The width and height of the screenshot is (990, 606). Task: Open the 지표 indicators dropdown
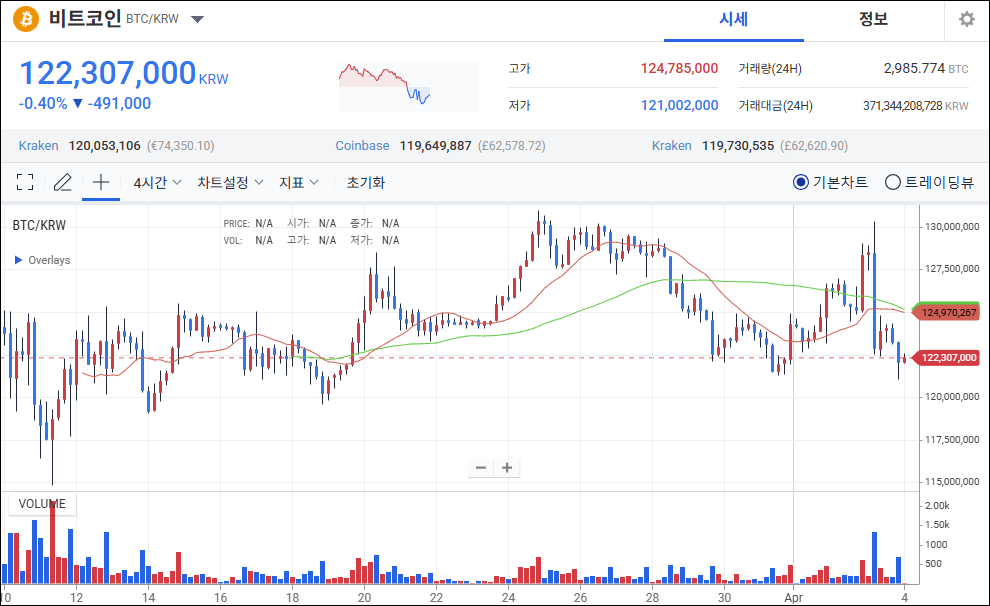point(299,182)
